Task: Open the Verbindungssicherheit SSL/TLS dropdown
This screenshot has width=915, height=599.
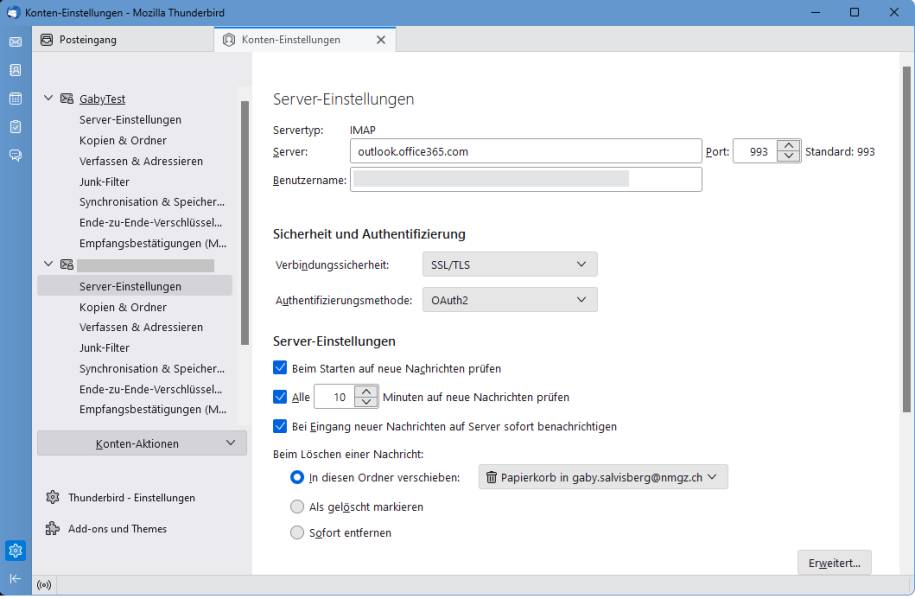Action: [x=509, y=265]
